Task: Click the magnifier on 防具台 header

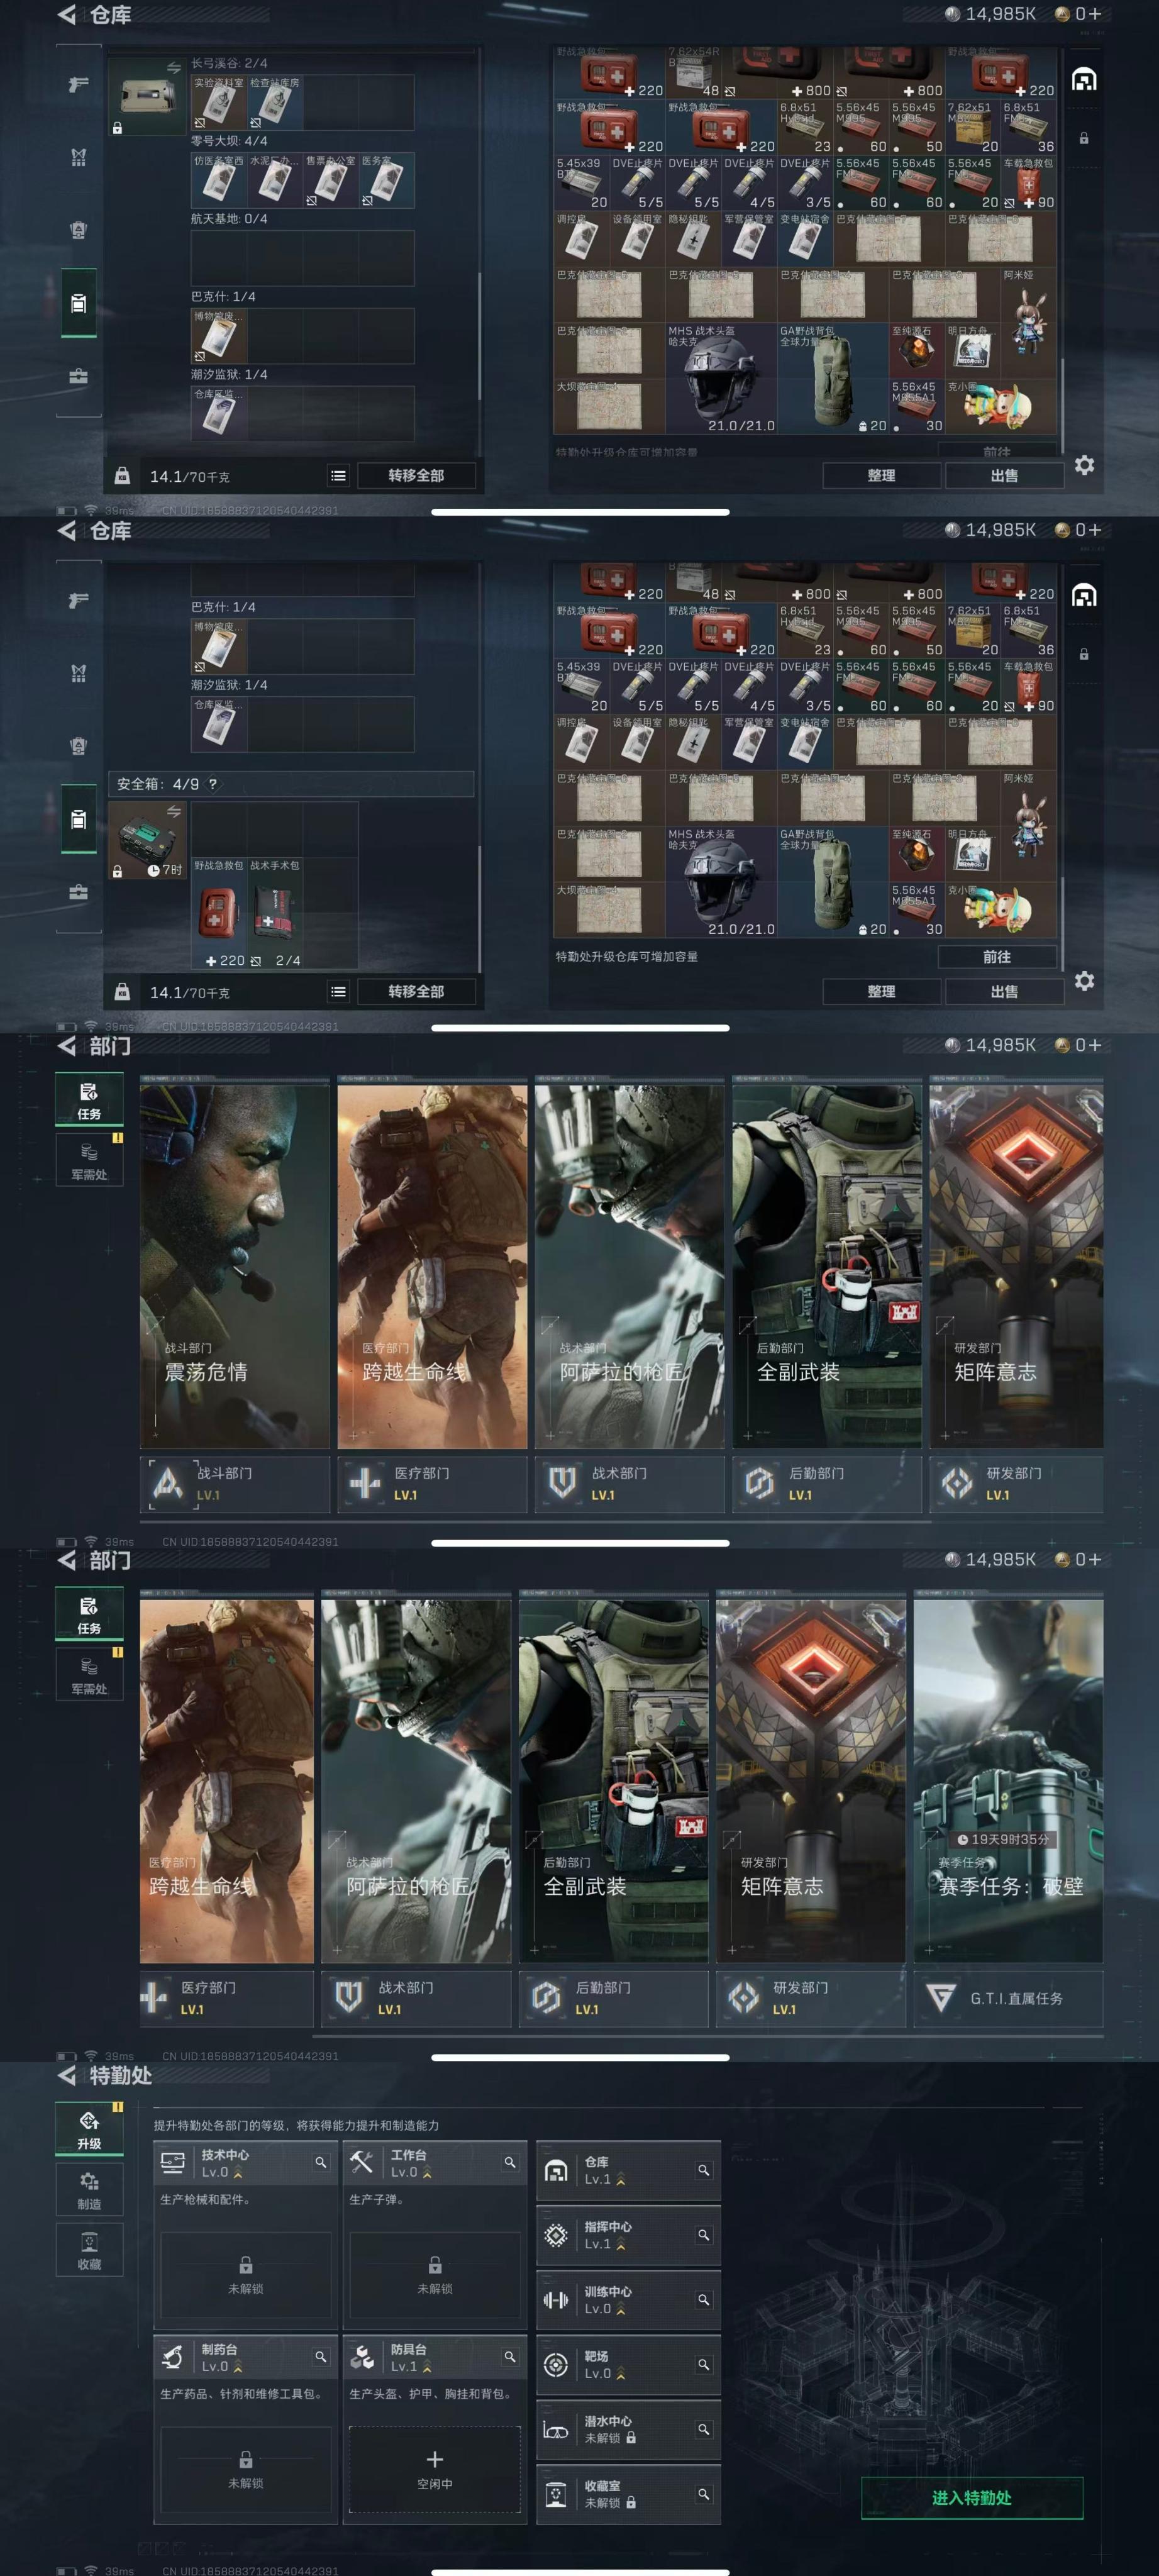Action: [510, 2357]
